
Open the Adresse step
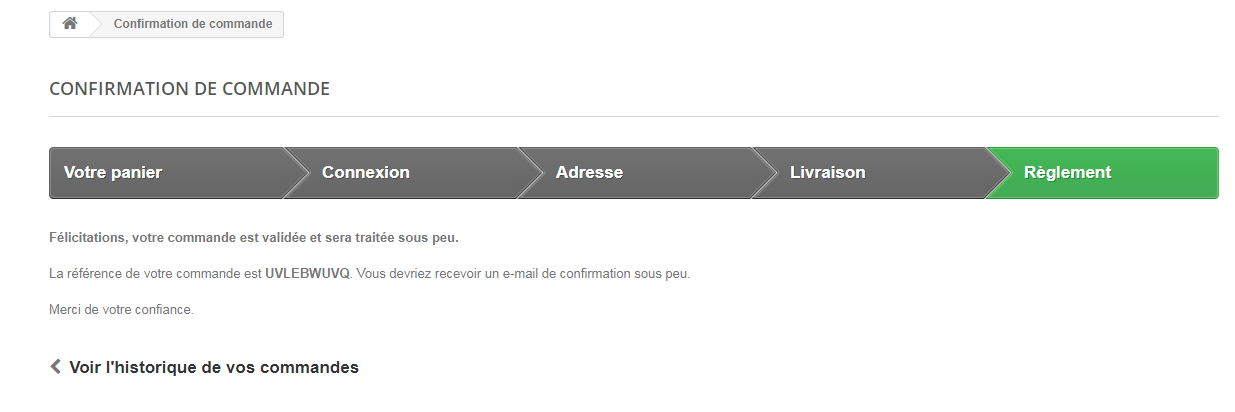(589, 173)
